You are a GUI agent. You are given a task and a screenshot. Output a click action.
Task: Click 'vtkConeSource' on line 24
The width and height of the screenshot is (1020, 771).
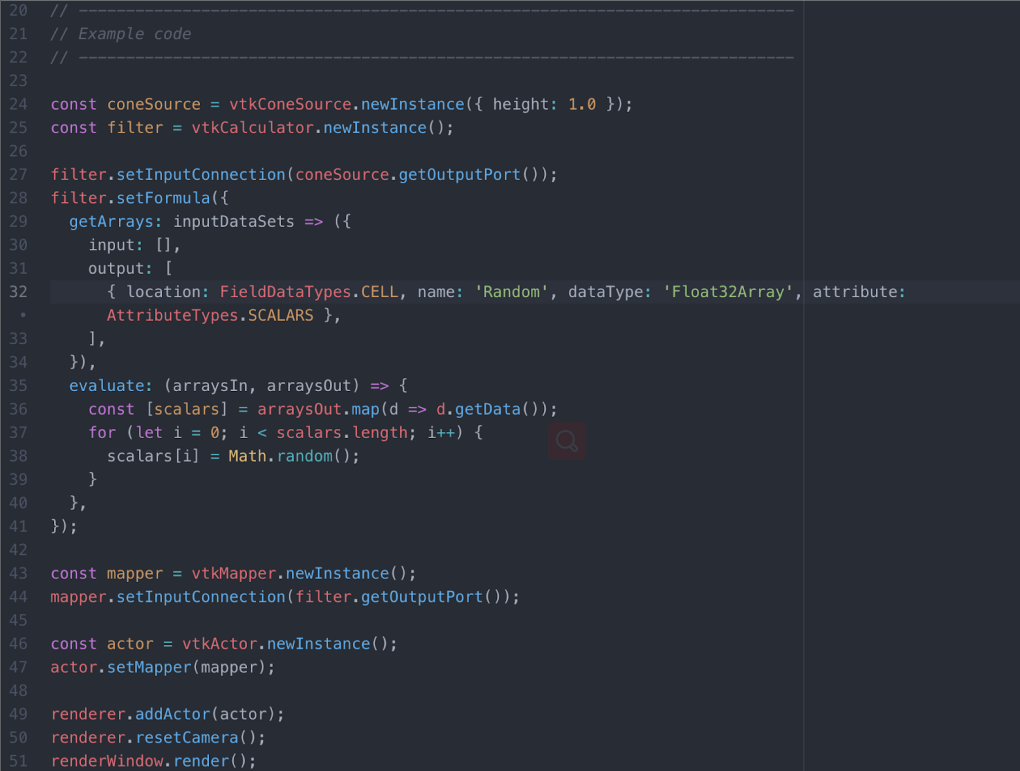click(x=290, y=104)
